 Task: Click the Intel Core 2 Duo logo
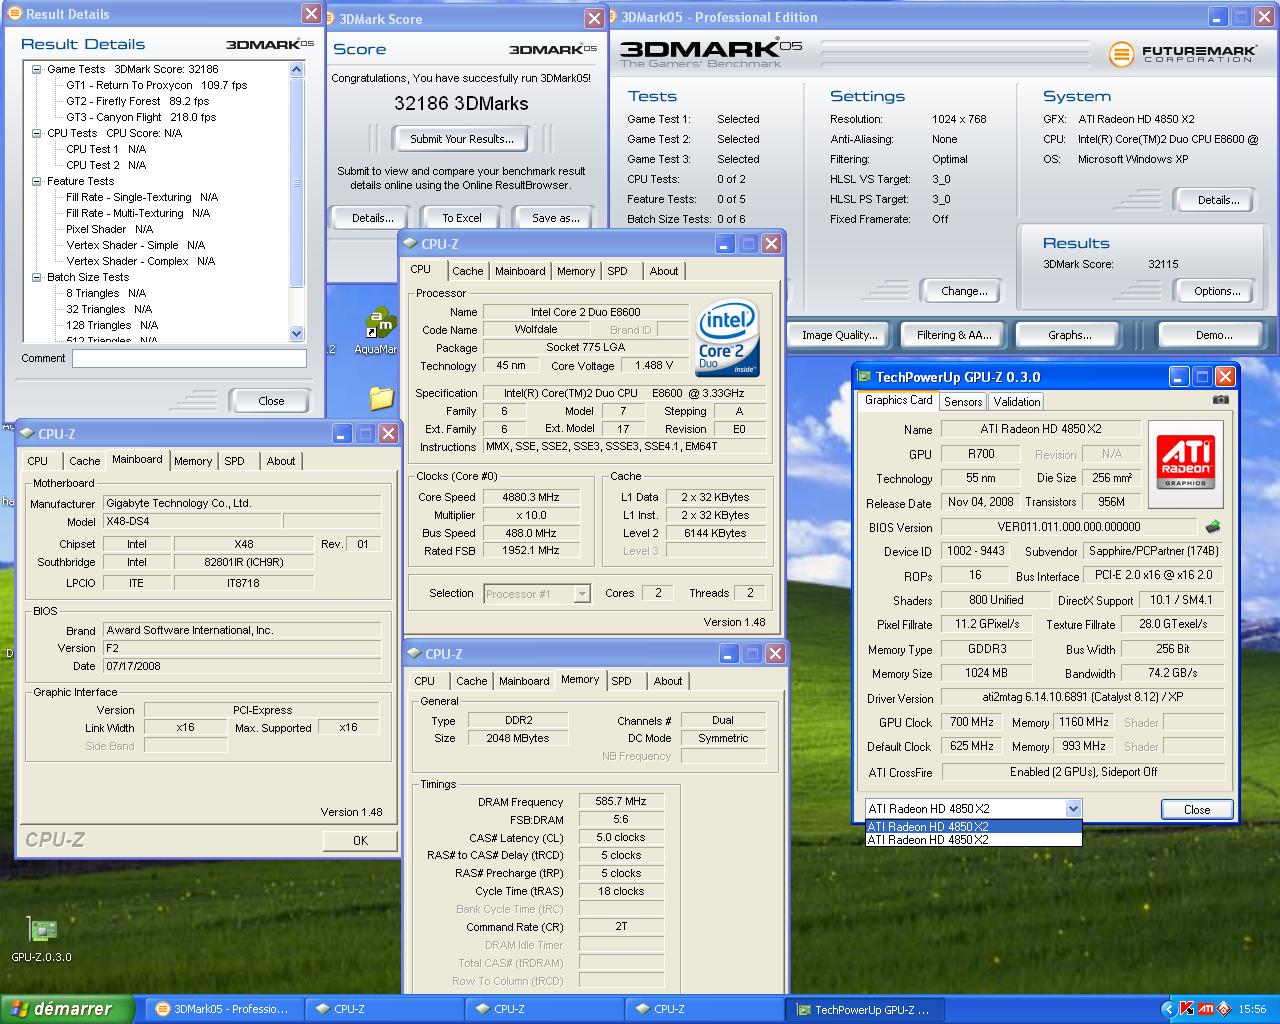point(727,337)
